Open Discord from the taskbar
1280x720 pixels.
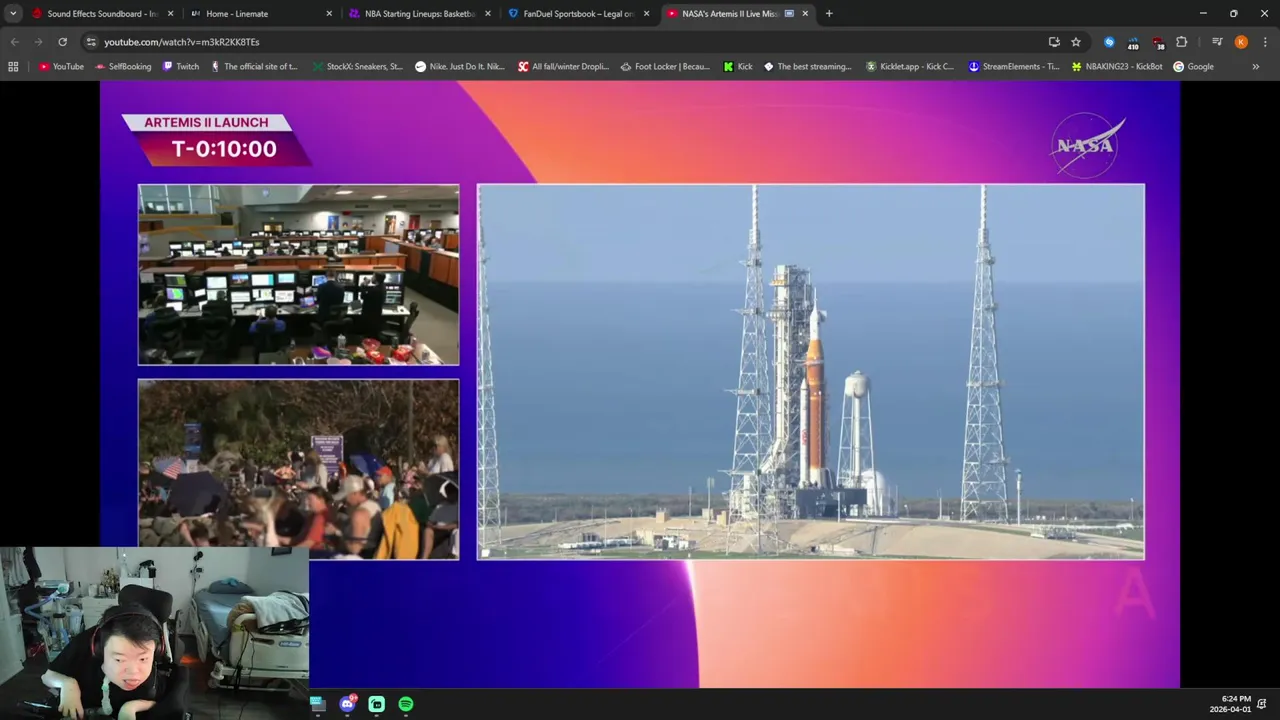click(x=347, y=704)
